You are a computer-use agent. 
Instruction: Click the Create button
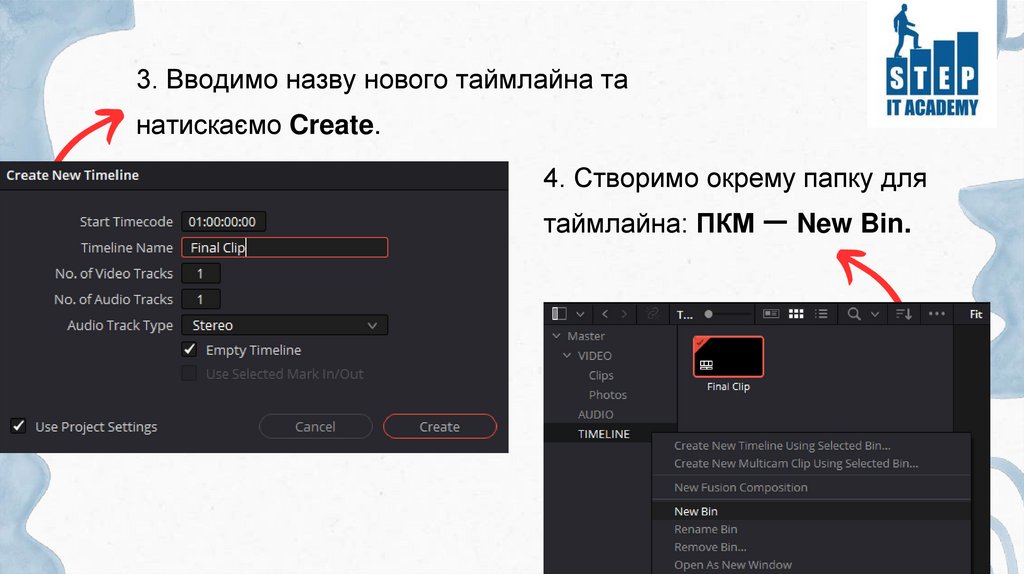pyautogui.click(x=440, y=426)
